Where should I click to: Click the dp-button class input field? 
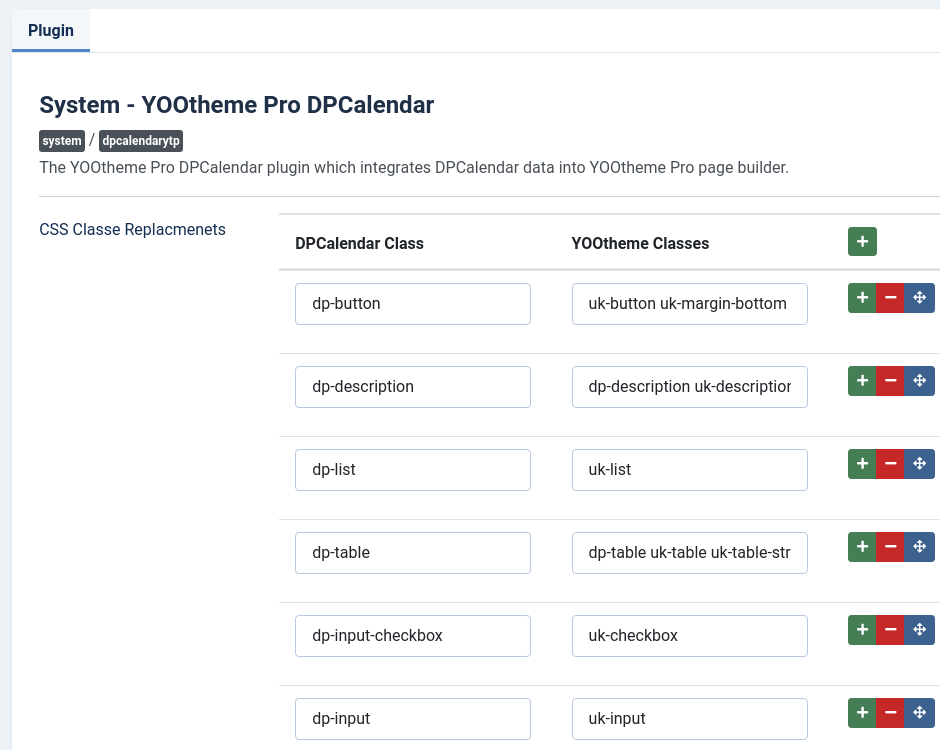click(x=412, y=303)
